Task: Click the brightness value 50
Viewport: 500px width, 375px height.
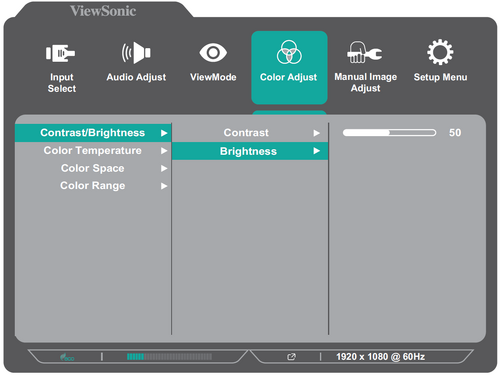Action: [x=455, y=133]
